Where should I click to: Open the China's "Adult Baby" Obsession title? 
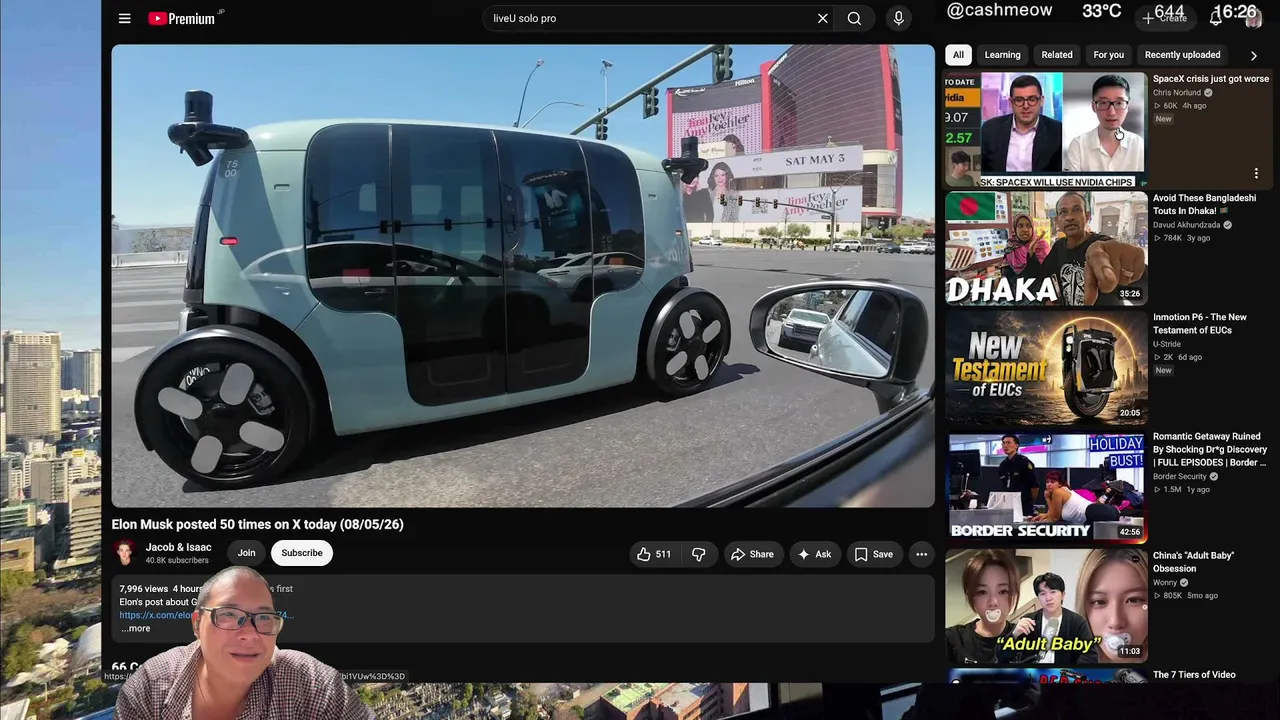(1193, 562)
